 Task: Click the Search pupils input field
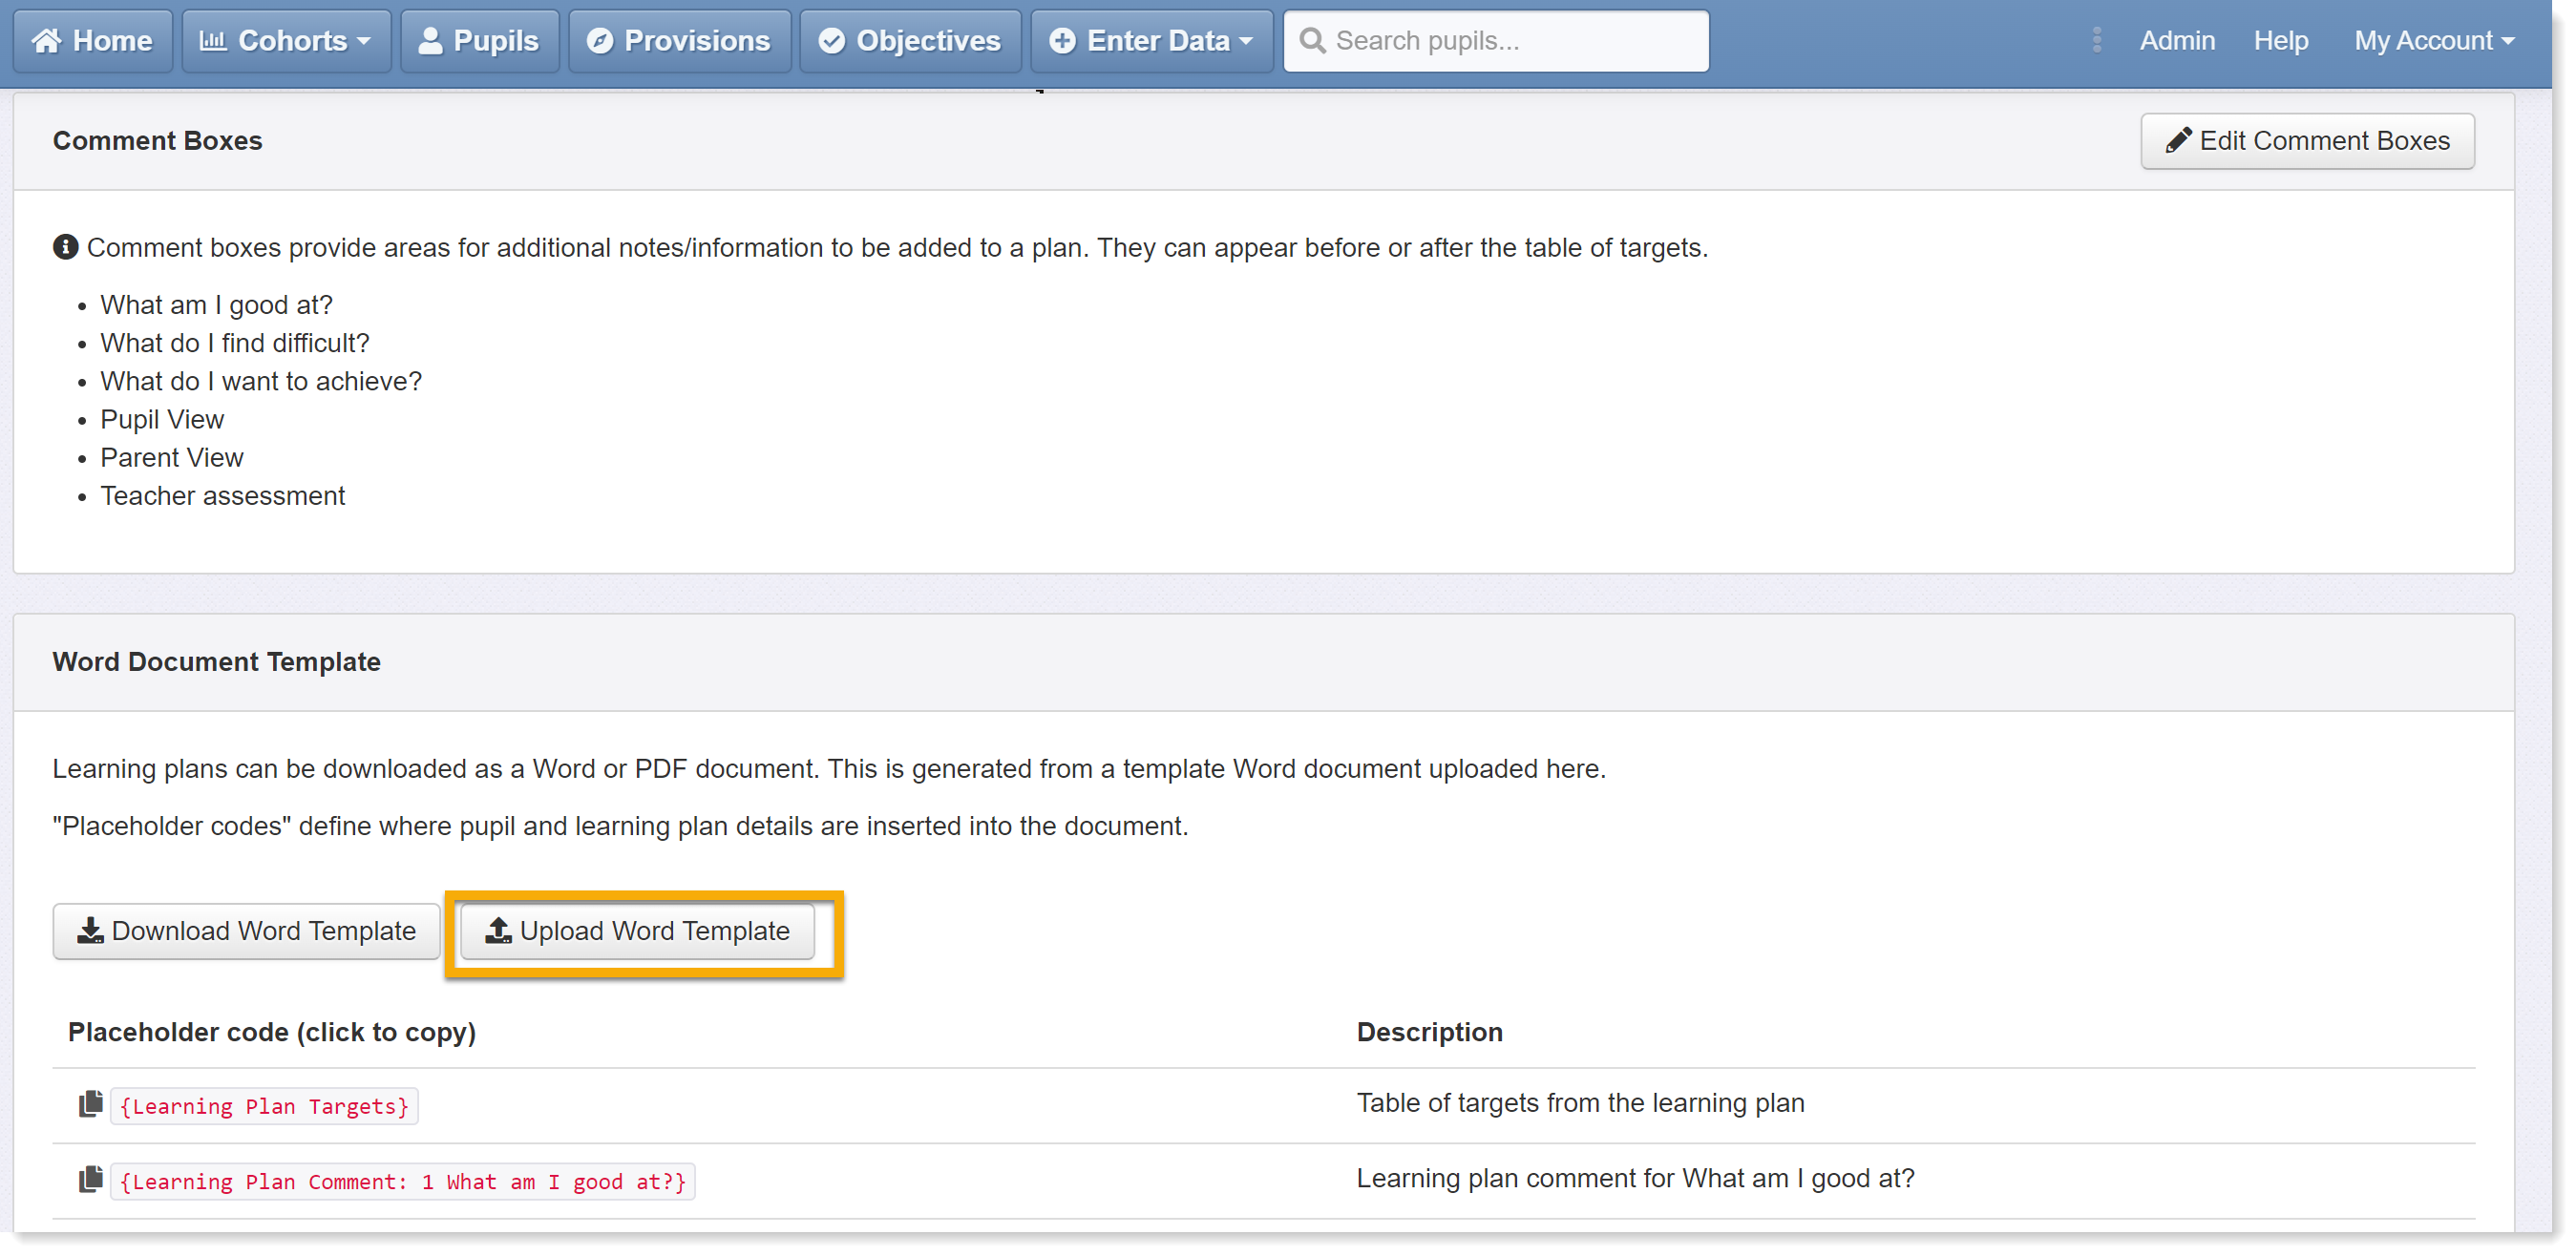point(1496,41)
